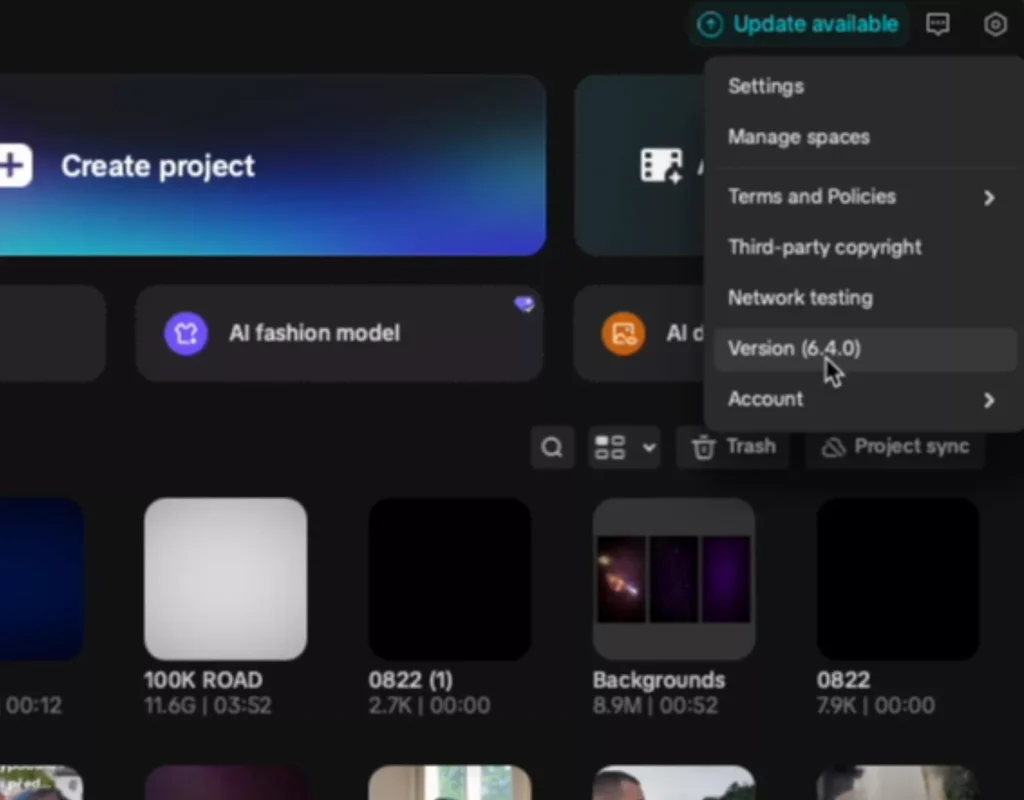The height and width of the screenshot is (800, 1024).
Task: Click the grid view layout icon
Action: tap(609, 447)
